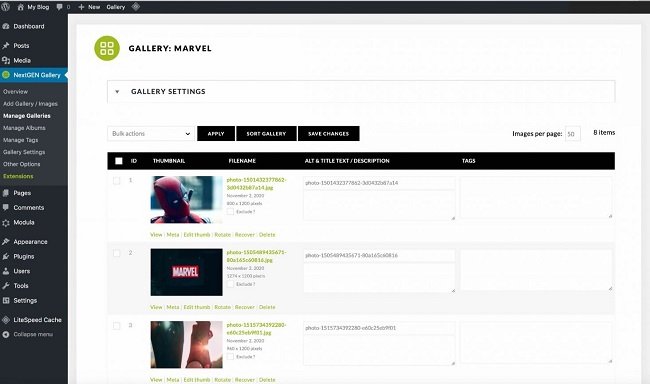Click the Pages sidebar icon
The width and height of the screenshot is (650, 384).
point(6,193)
